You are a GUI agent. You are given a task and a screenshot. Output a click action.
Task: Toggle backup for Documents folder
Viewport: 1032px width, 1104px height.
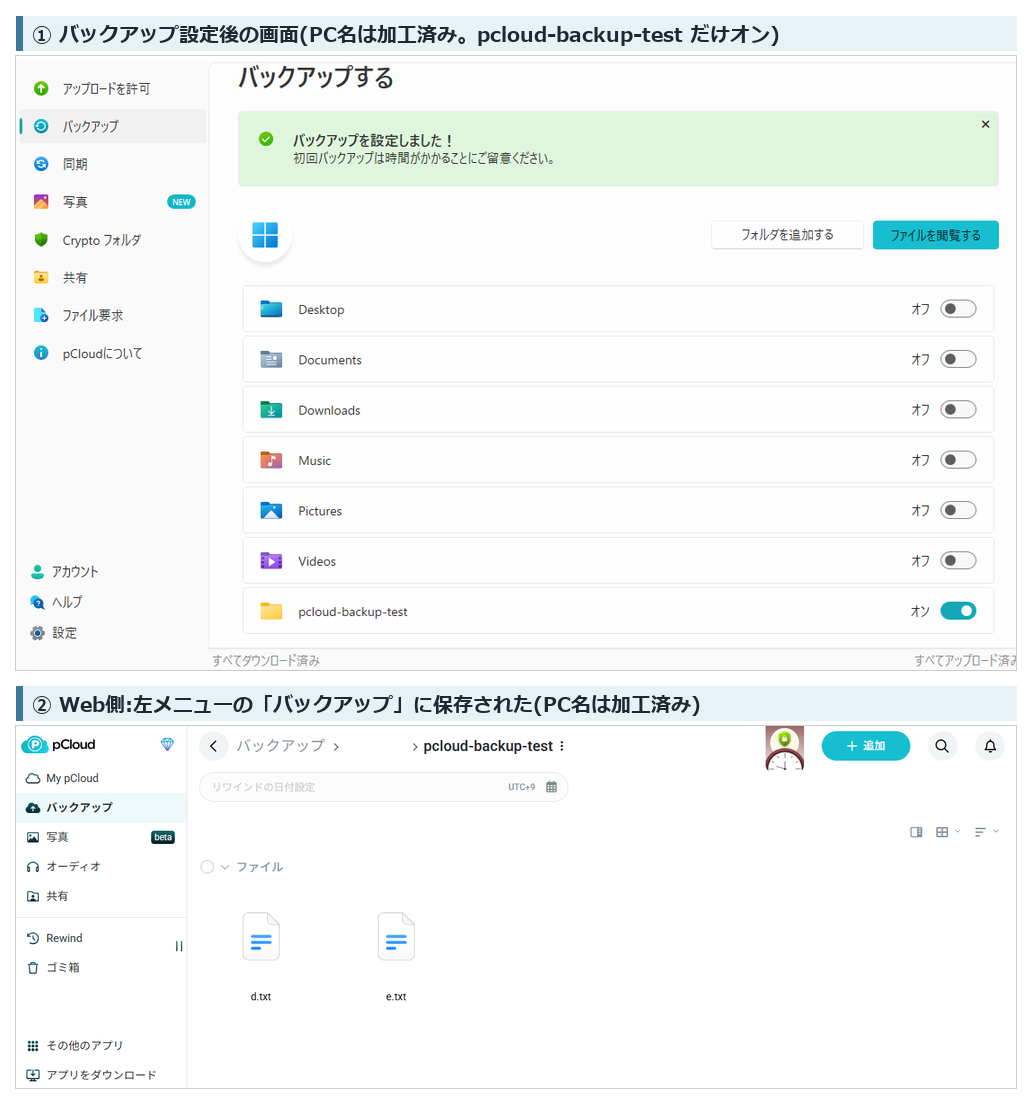958,360
